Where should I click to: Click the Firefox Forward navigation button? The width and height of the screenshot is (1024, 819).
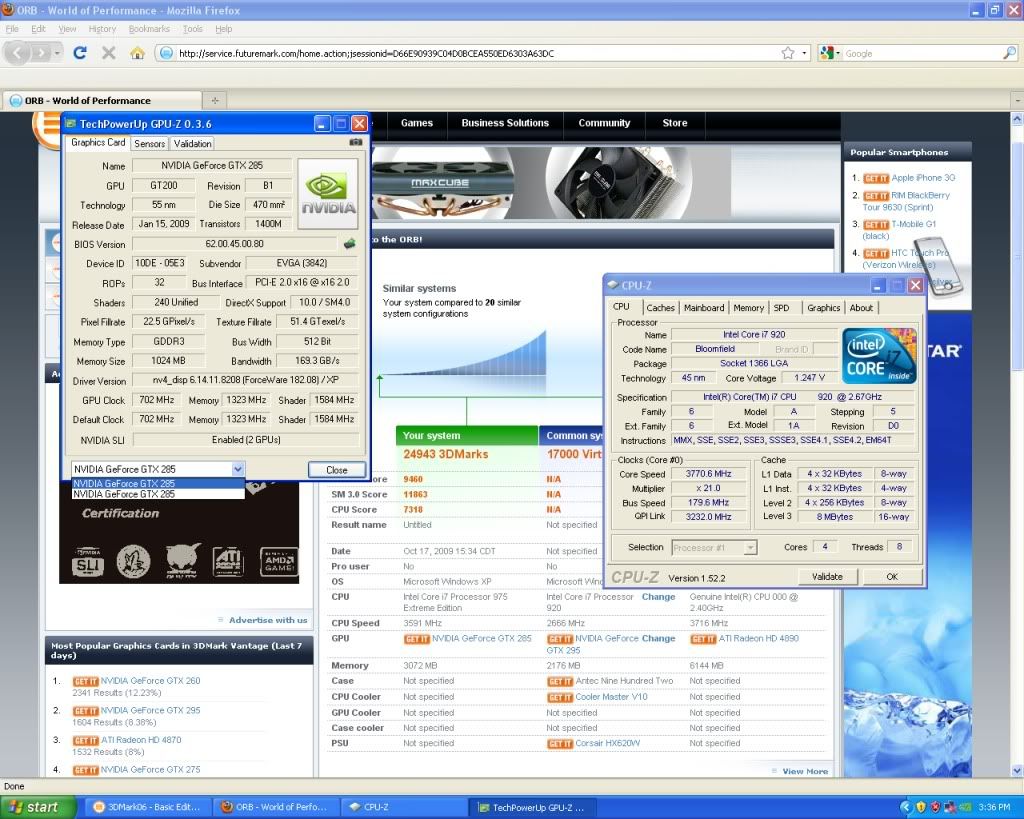[x=40, y=53]
